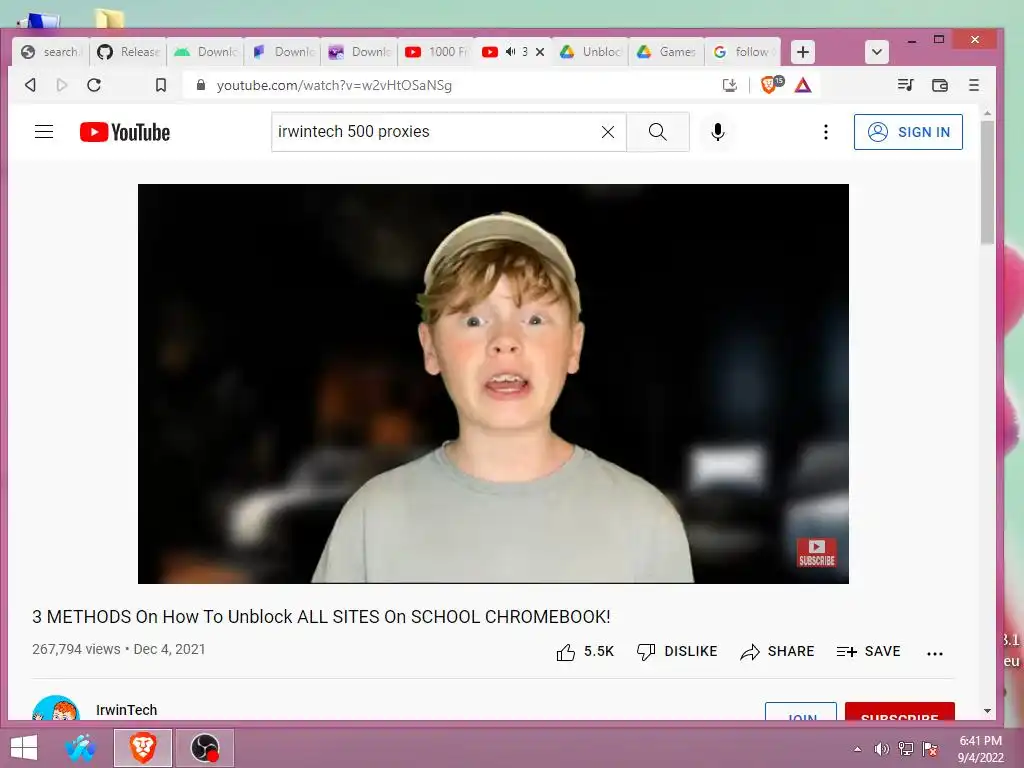The width and height of the screenshot is (1024, 768).
Task: Click the browser forward arrow
Action: (x=62, y=85)
